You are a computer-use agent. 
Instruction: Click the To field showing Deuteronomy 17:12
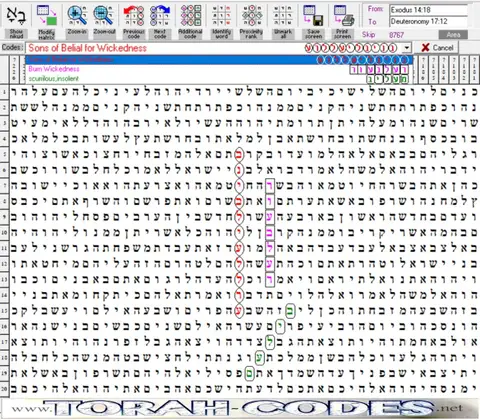(x=429, y=21)
